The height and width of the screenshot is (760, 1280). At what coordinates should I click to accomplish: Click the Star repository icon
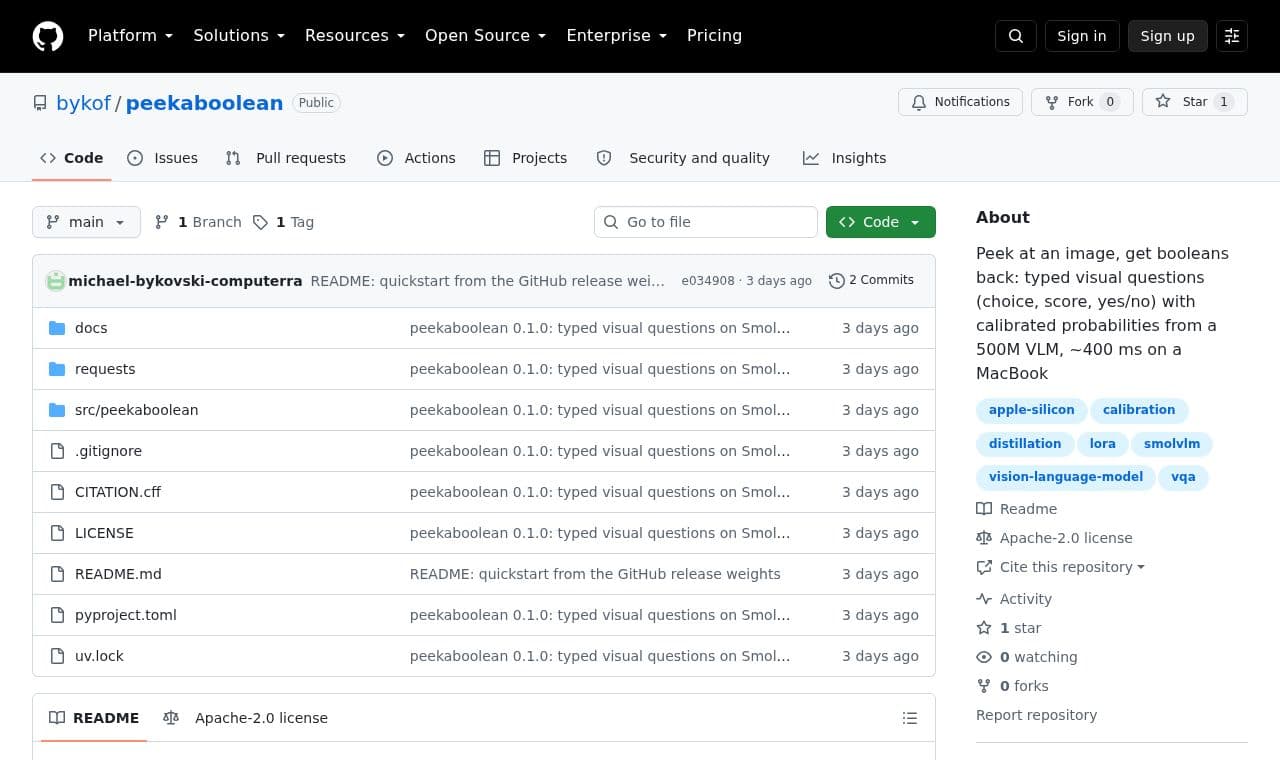1163,101
